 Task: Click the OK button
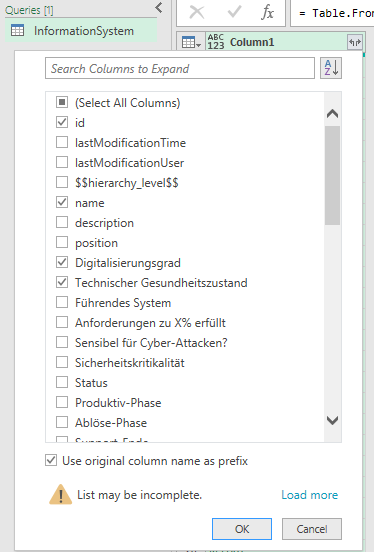(x=242, y=529)
